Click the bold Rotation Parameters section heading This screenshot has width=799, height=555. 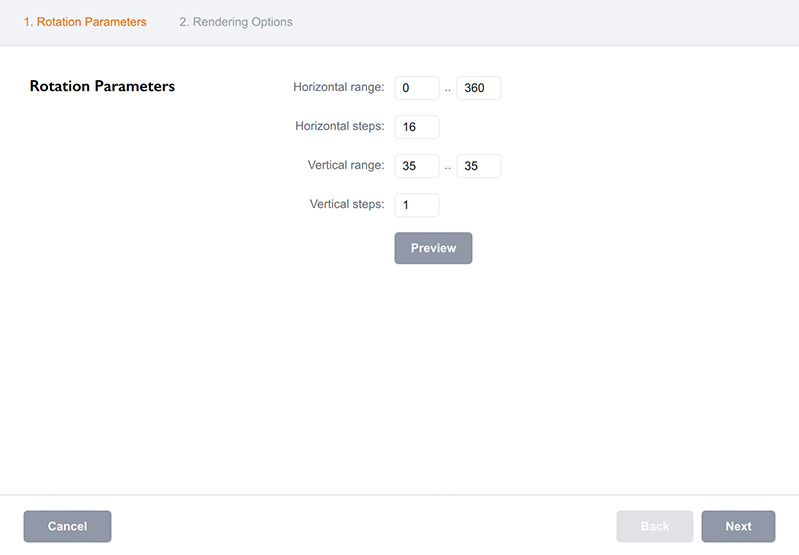(x=102, y=87)
